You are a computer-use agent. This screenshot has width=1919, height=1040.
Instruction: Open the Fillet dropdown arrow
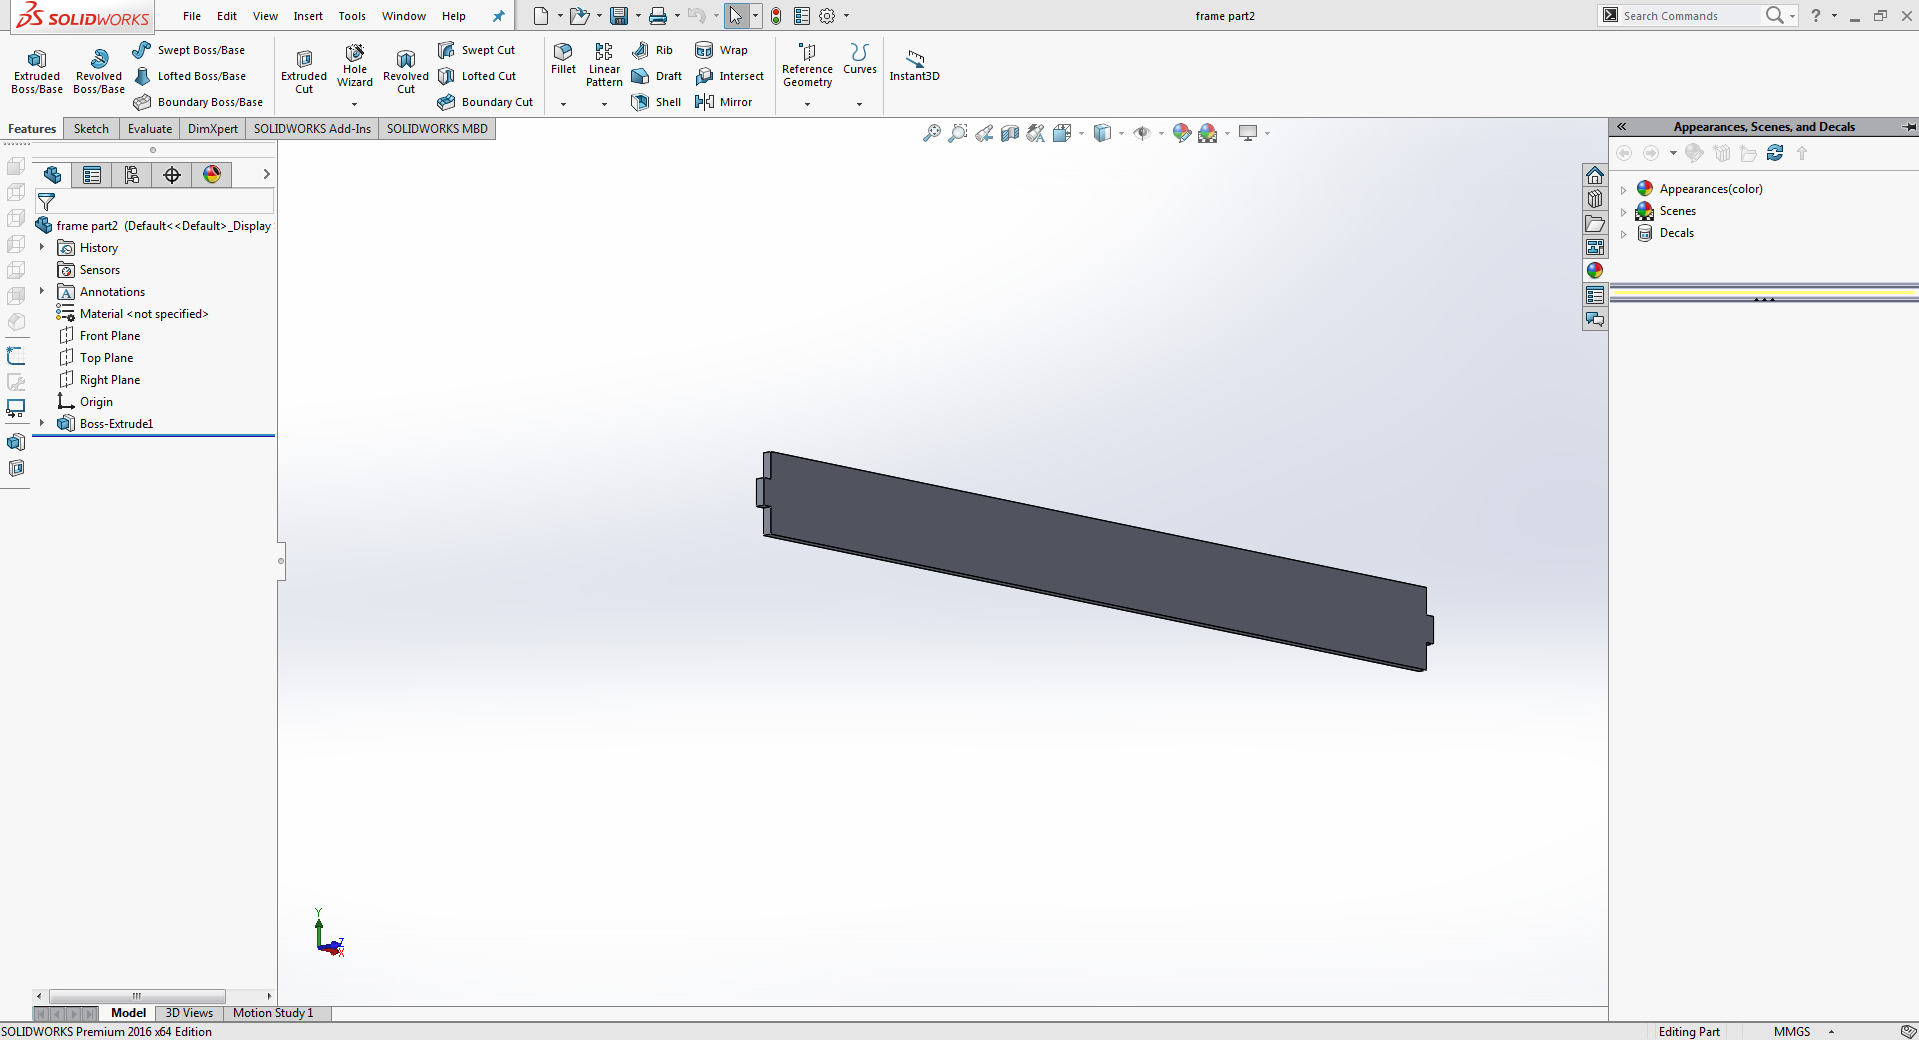tap(563, 104)
